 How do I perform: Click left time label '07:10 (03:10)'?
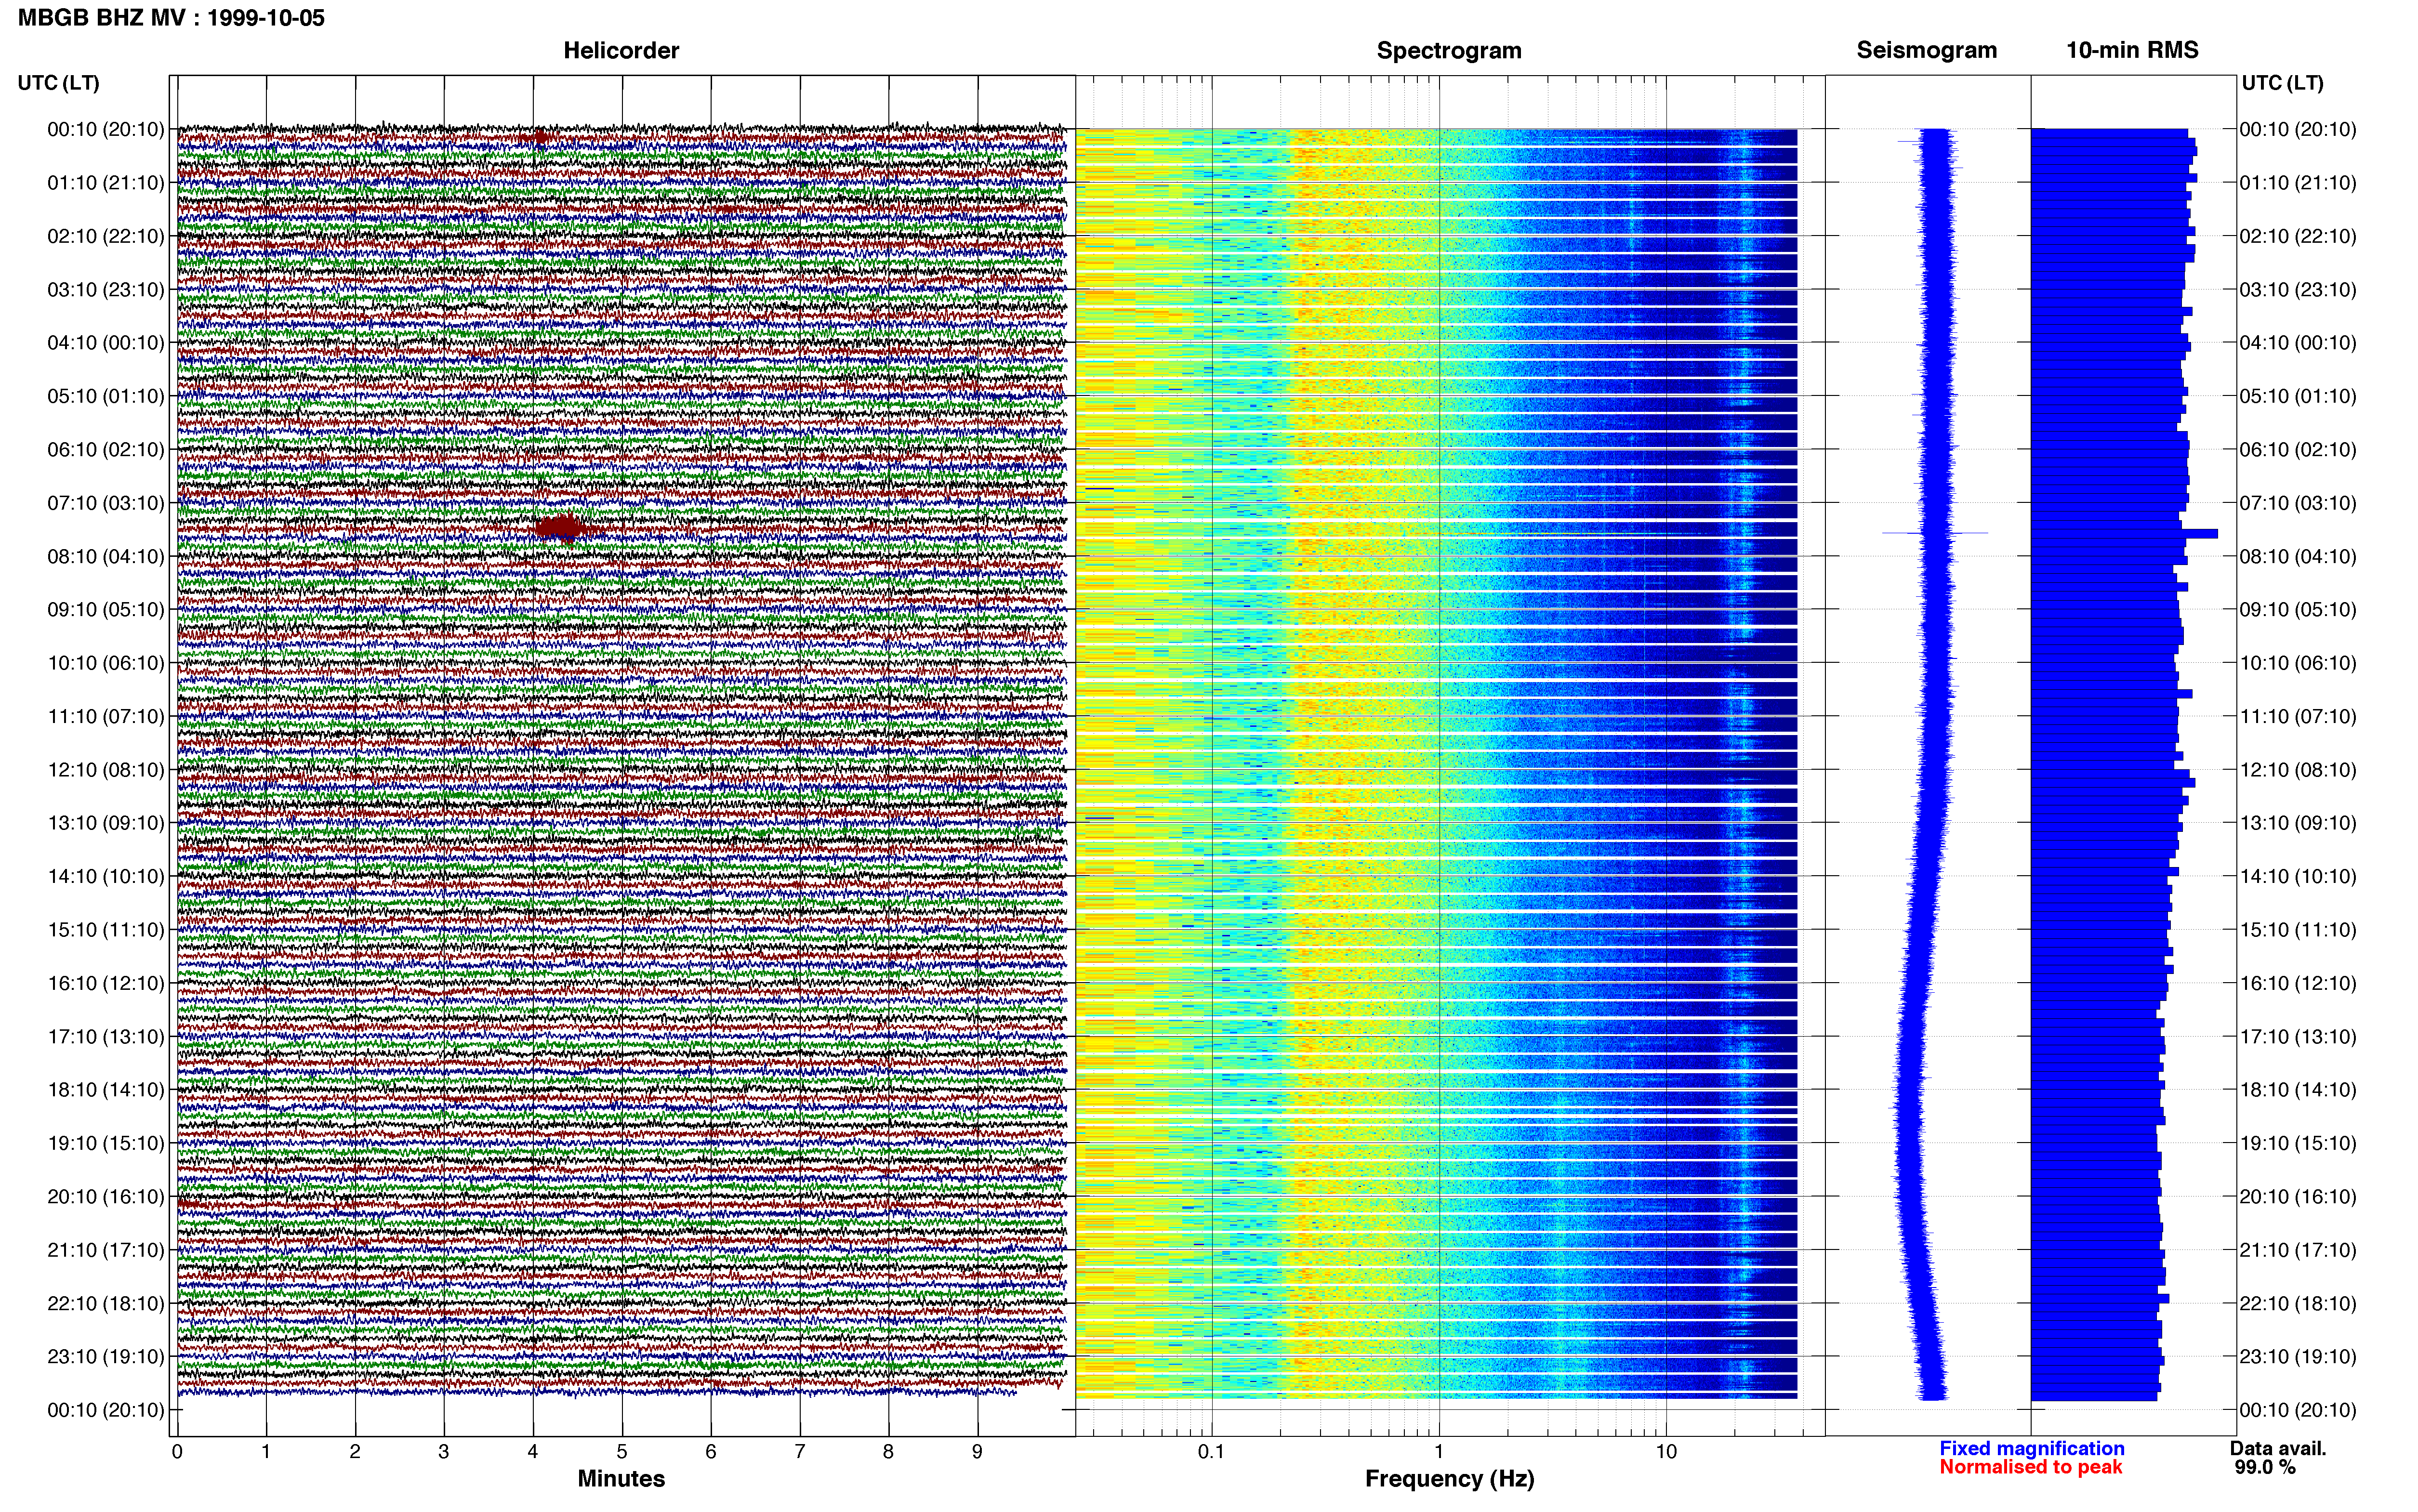click(x=106, y=503)
